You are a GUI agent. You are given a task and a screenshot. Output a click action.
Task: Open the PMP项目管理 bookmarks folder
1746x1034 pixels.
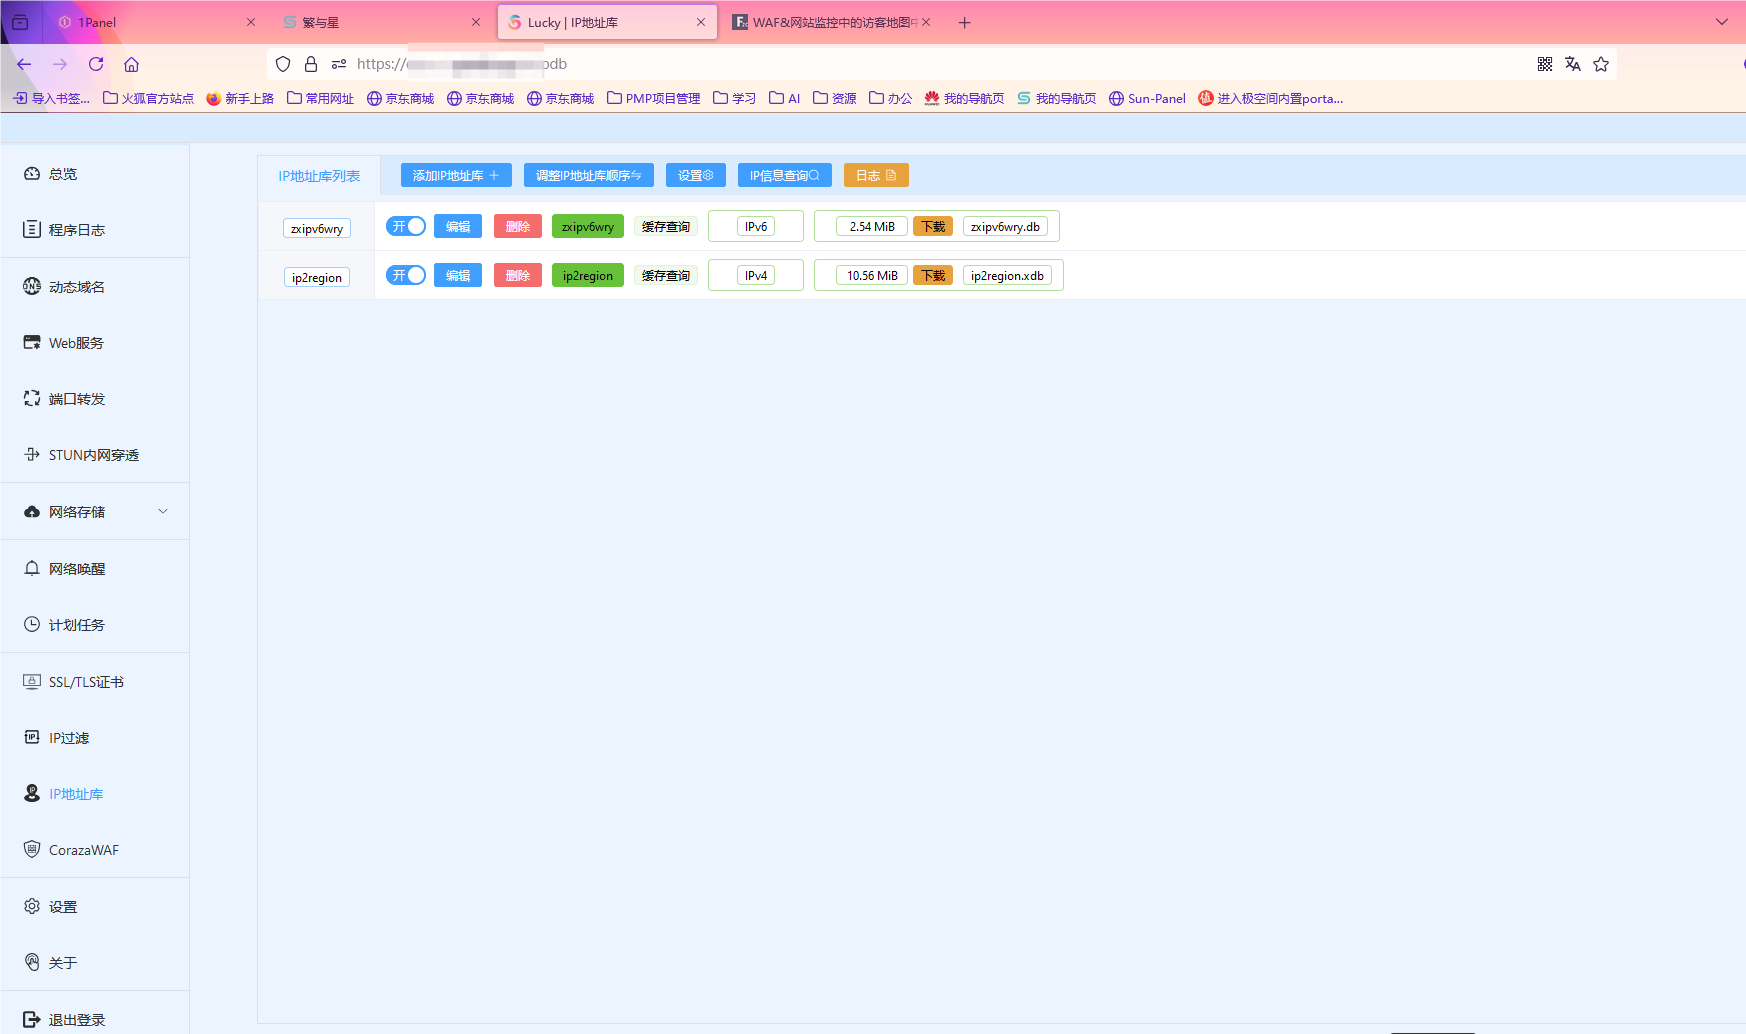click(654, 98)
